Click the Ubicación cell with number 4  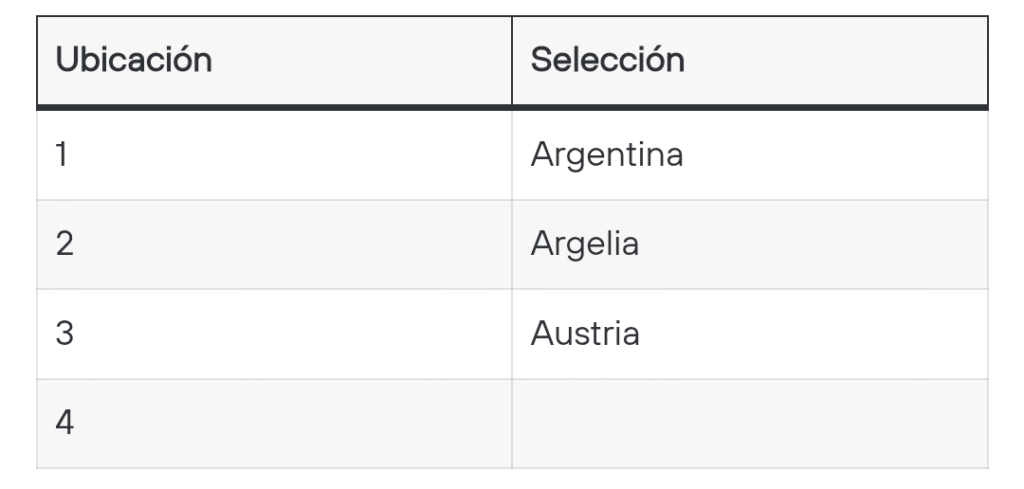274,423
